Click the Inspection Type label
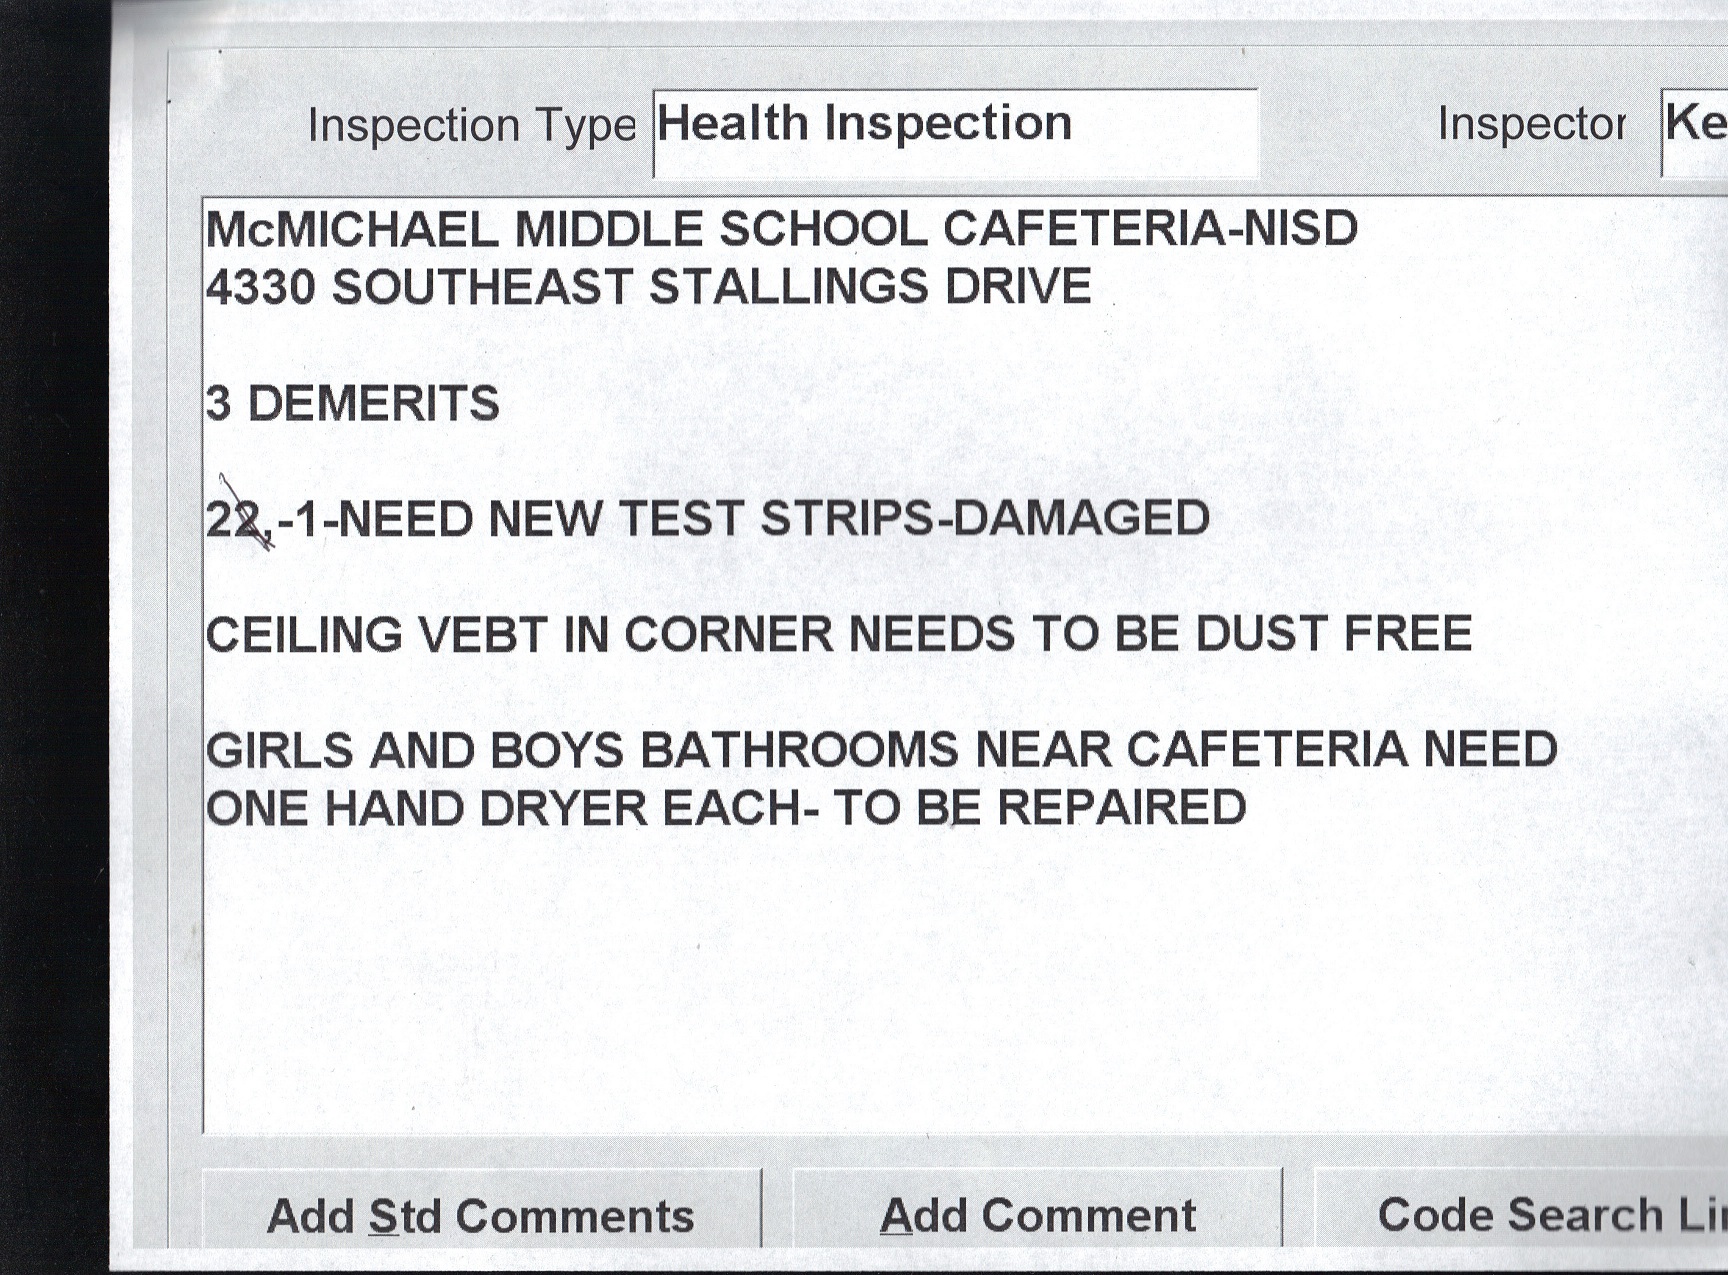 coord(471,126)
